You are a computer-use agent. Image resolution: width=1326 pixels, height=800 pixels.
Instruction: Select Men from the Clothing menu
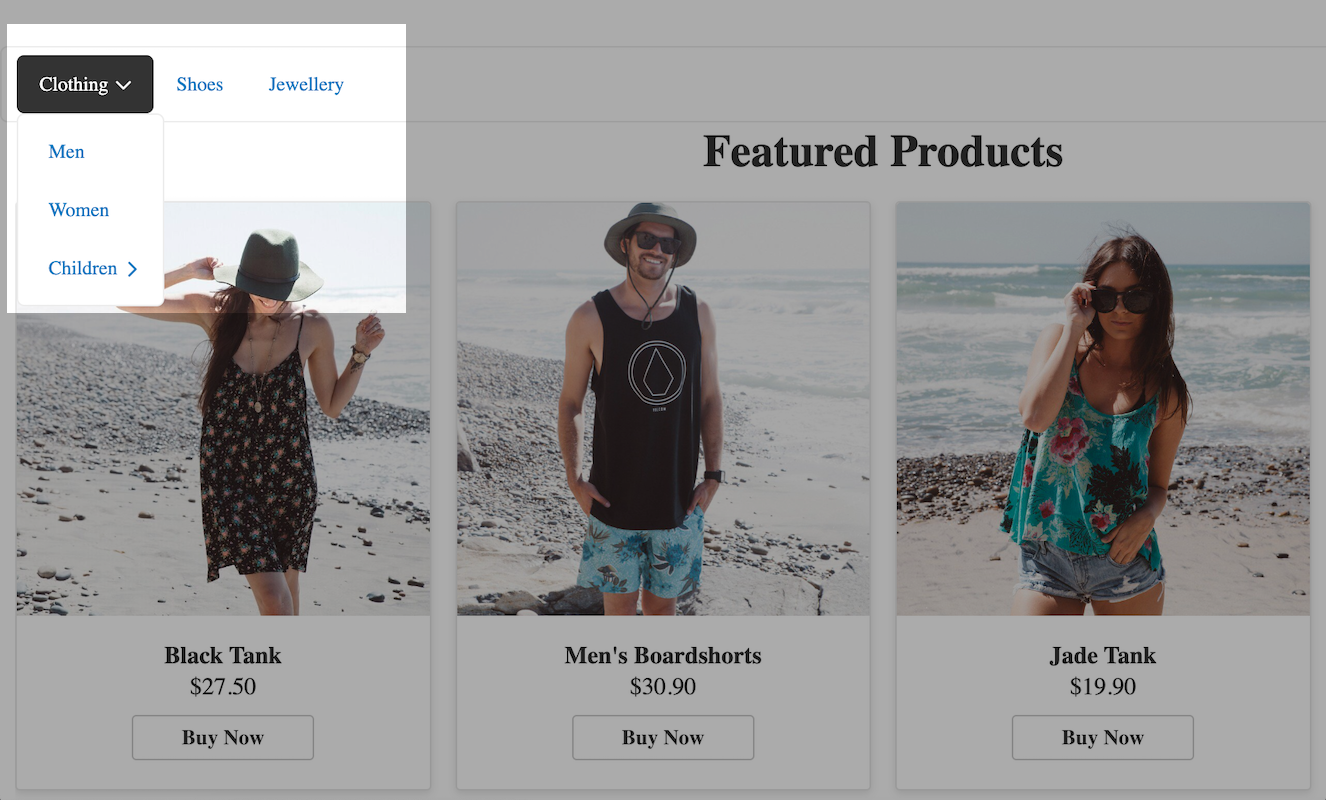click(66, 151)
